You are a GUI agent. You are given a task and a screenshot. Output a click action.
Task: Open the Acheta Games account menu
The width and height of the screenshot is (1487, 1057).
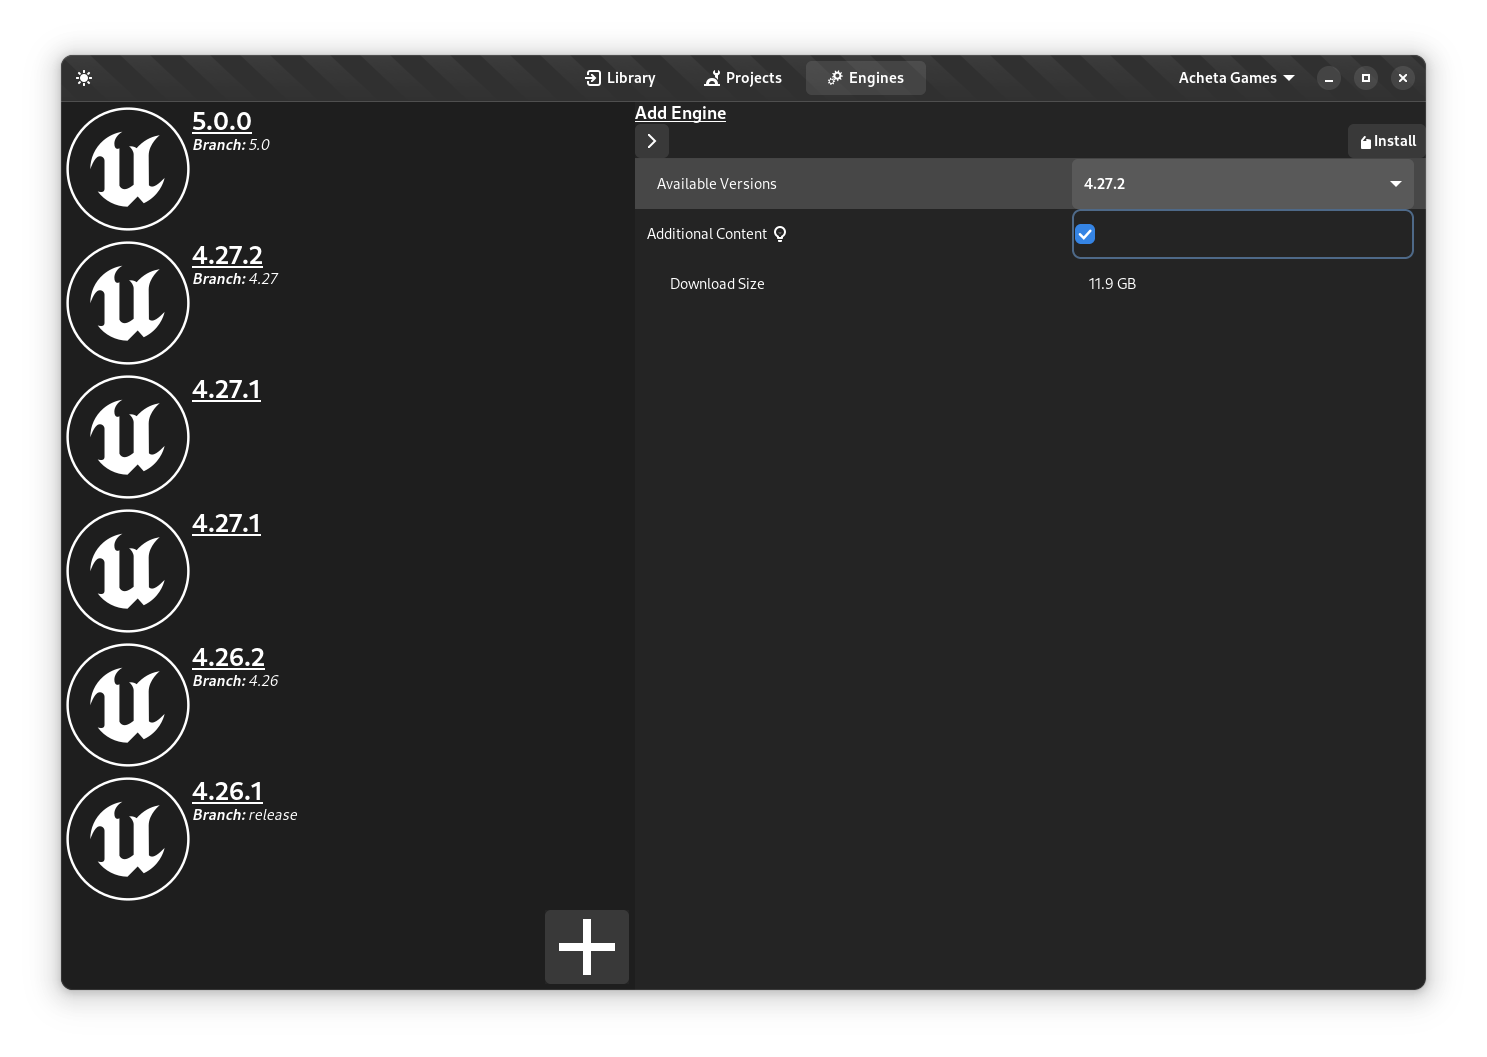click(1236, 78)
